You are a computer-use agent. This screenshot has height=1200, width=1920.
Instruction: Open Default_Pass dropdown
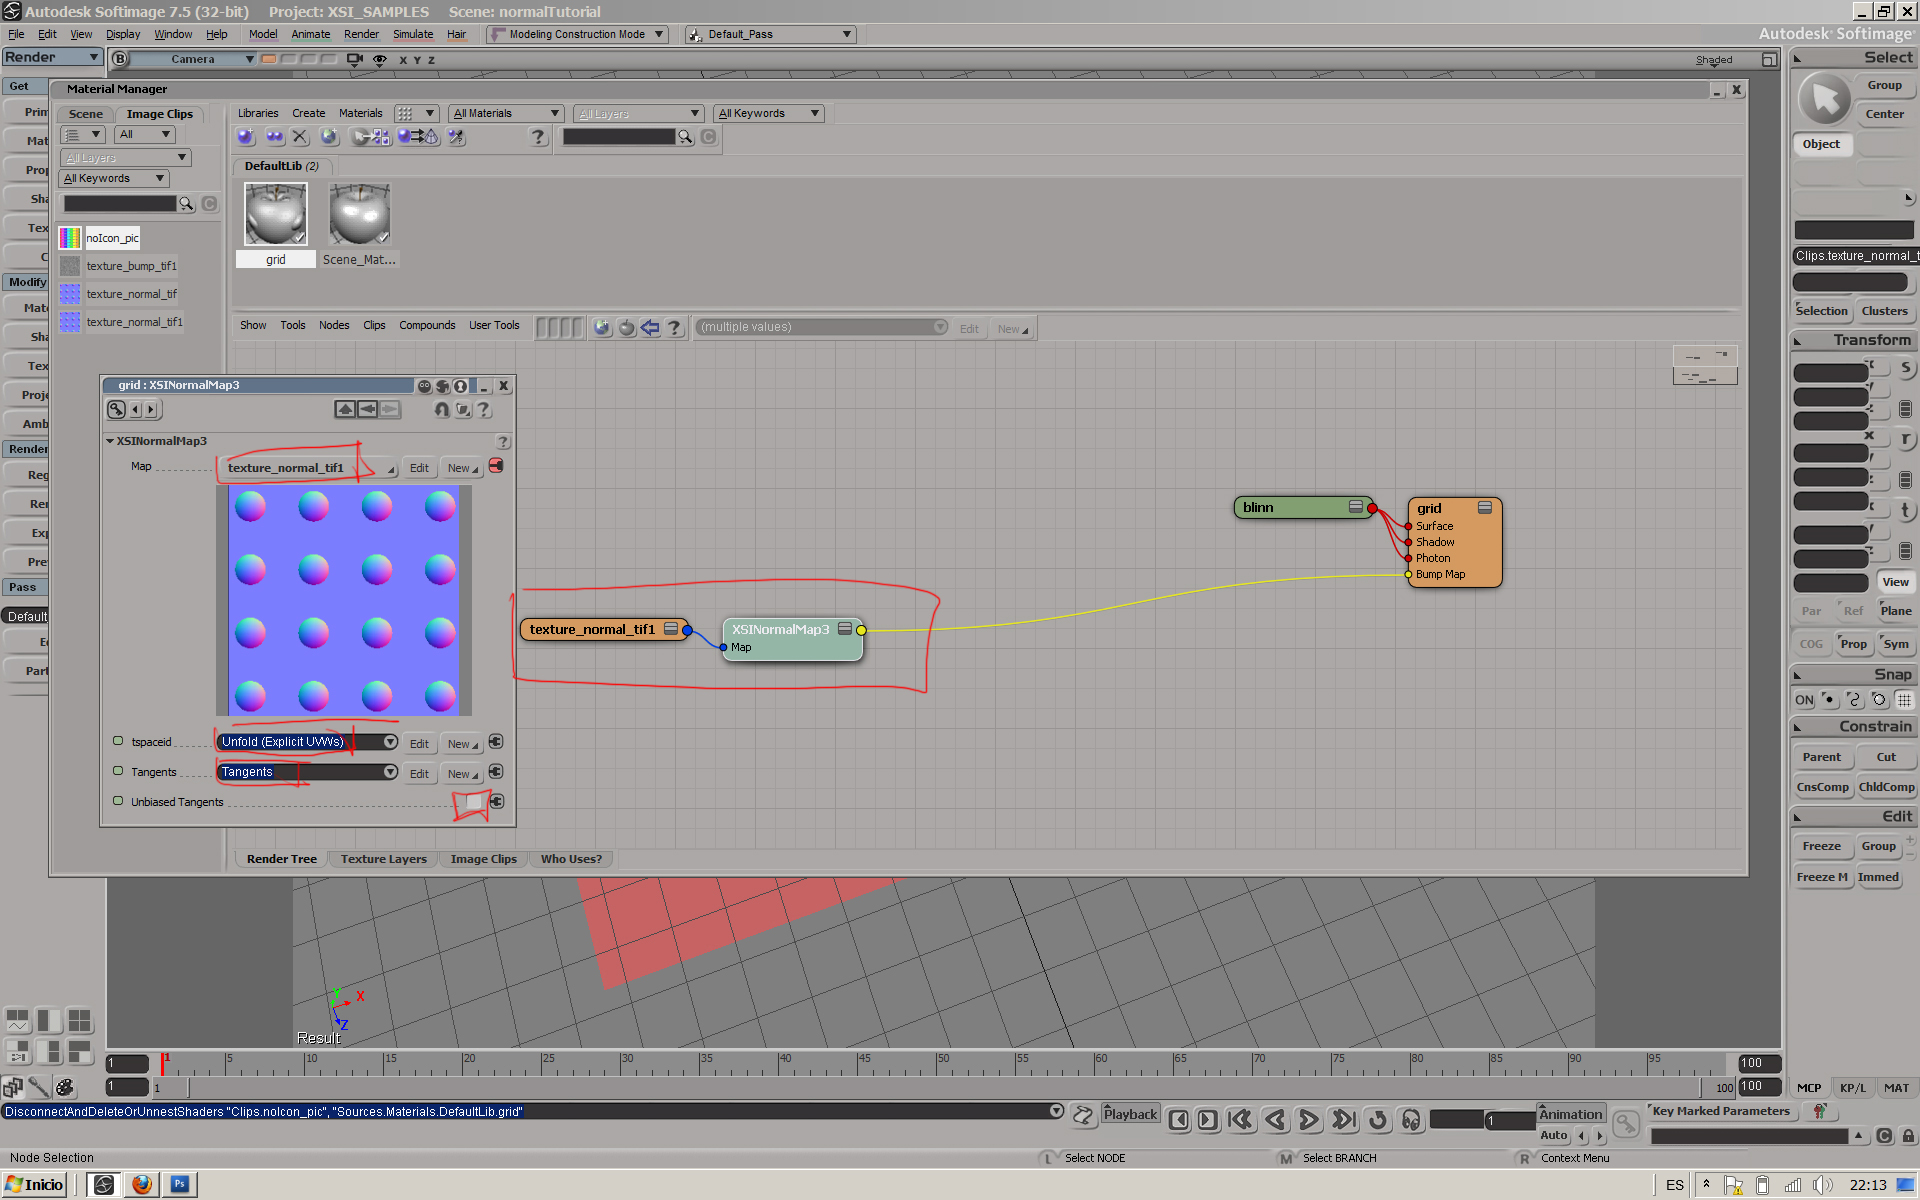pos(771,34)
